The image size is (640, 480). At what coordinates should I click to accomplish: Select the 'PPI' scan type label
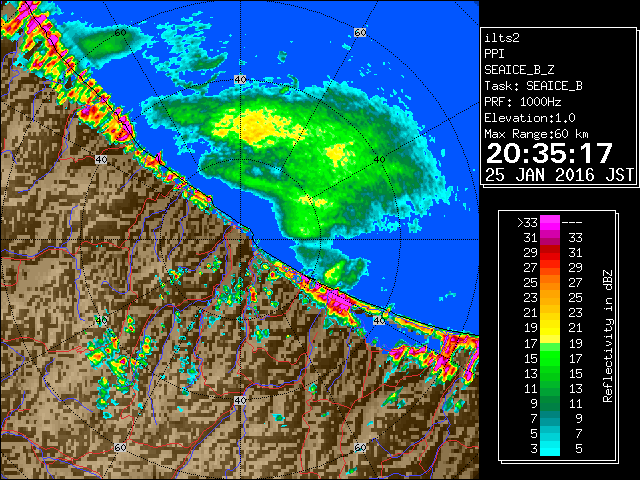click(x=494, y=54)
